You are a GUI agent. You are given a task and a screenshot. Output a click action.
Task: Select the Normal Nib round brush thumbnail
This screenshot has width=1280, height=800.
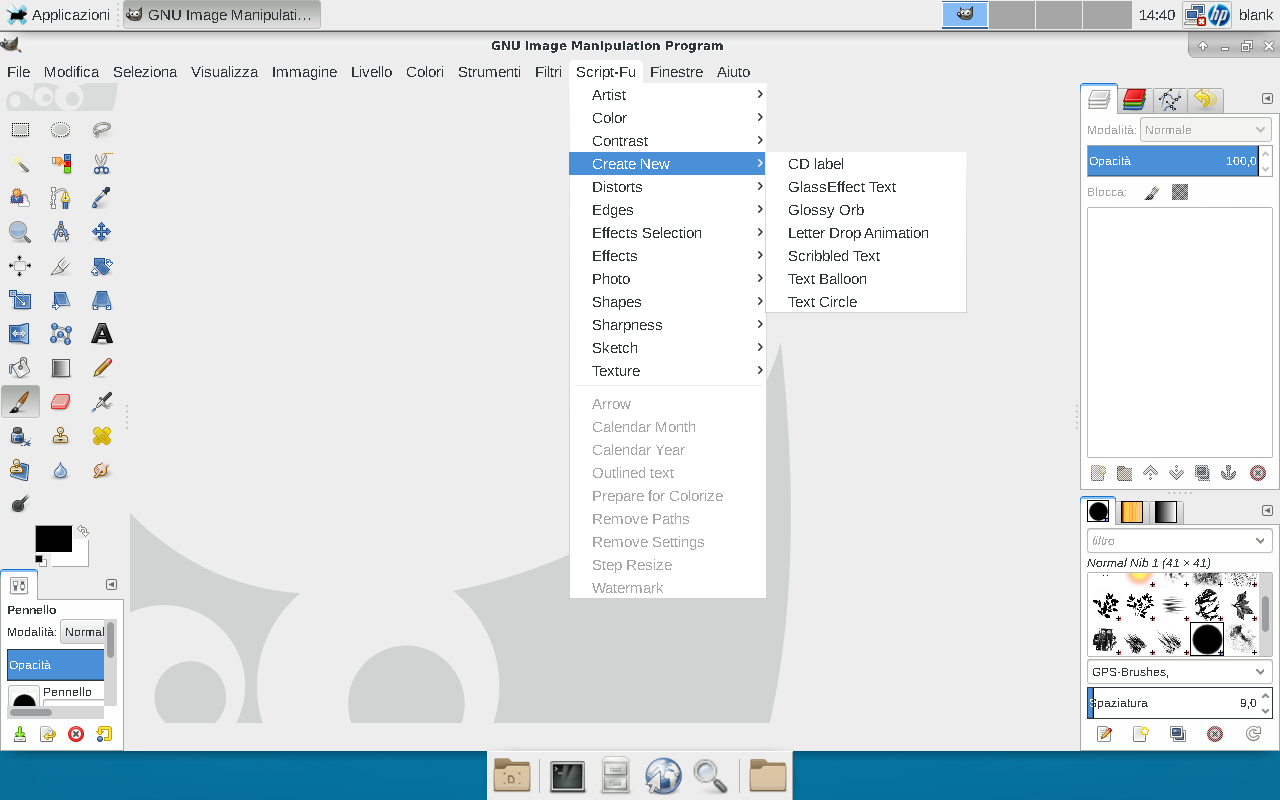[1207, 639]
